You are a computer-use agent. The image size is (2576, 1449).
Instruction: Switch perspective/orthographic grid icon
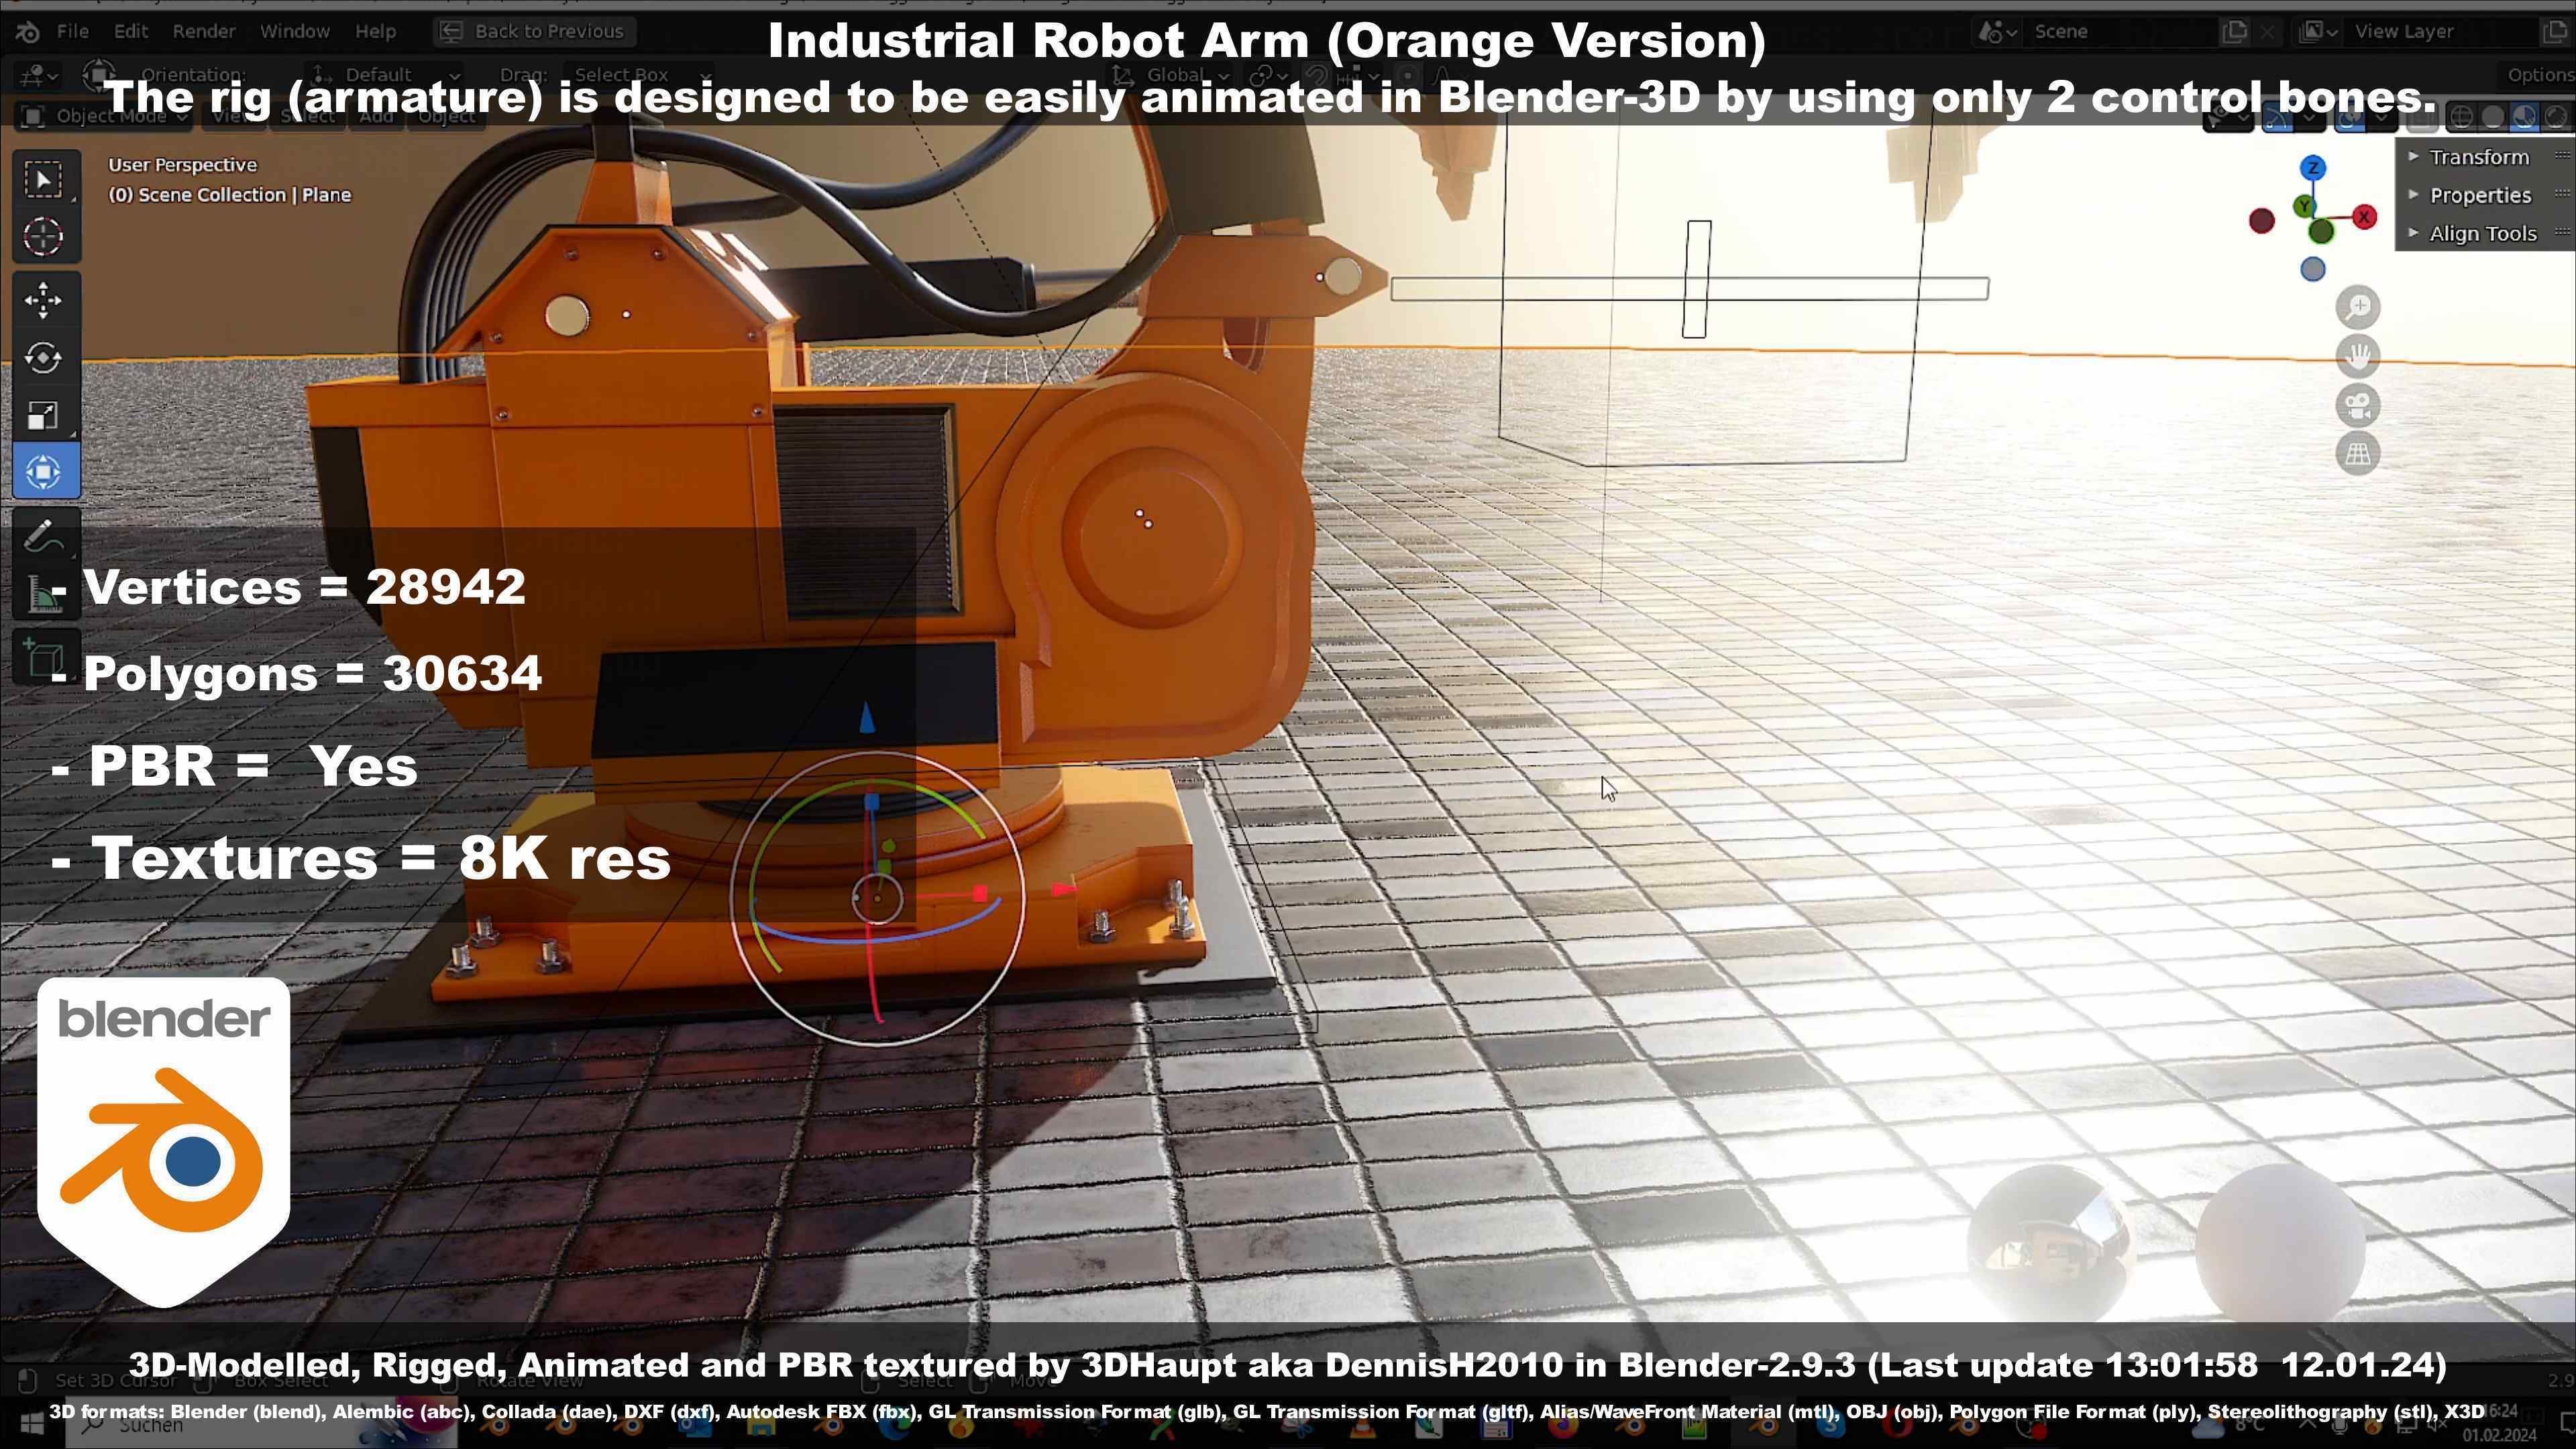pyautogui.click(x=2358, y=453)
